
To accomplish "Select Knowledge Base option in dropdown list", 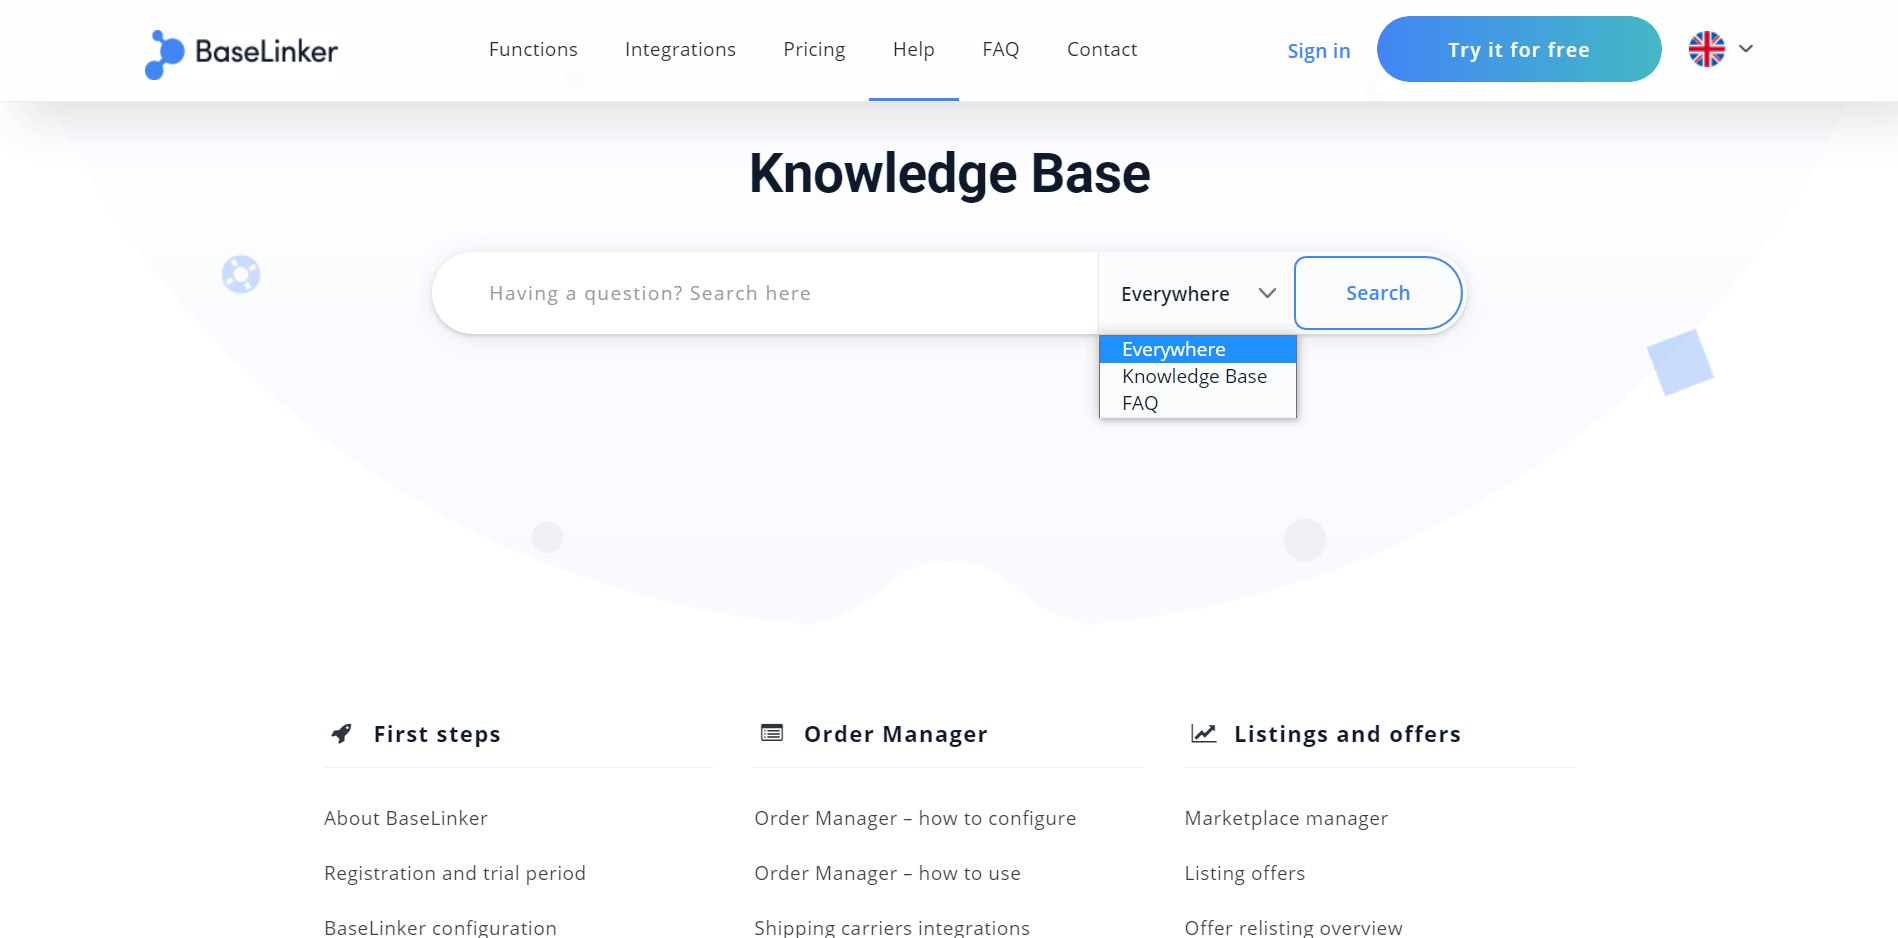I will click(1198, 376).
